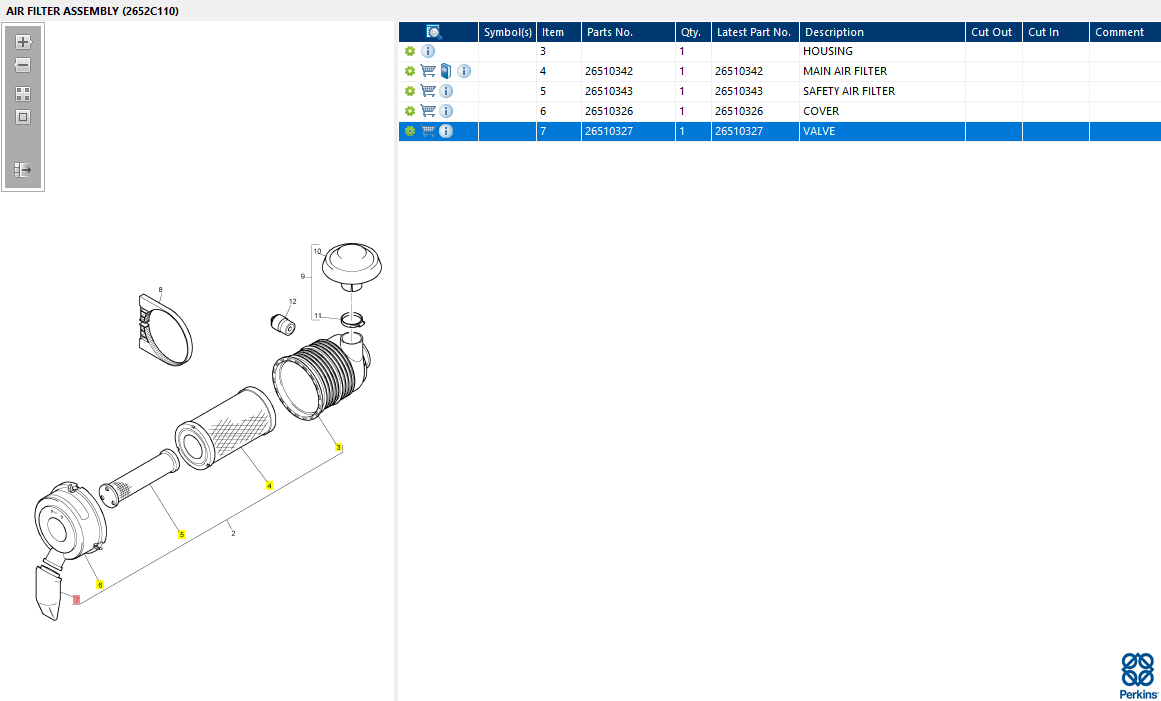Click parts number 26510343 cell
The image size is (1161, 701).
[628, 91]
